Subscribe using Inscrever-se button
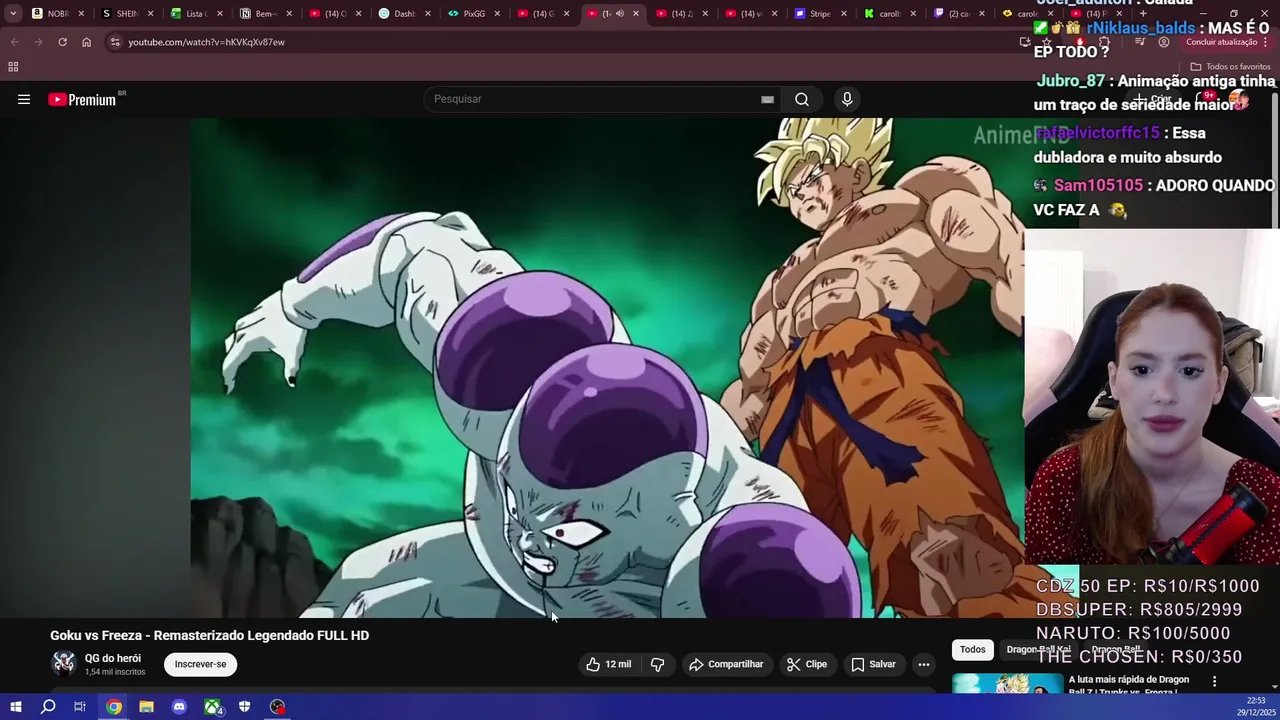Image resolution: width=1280 pixels, height=720 pixels. (200, 664)
